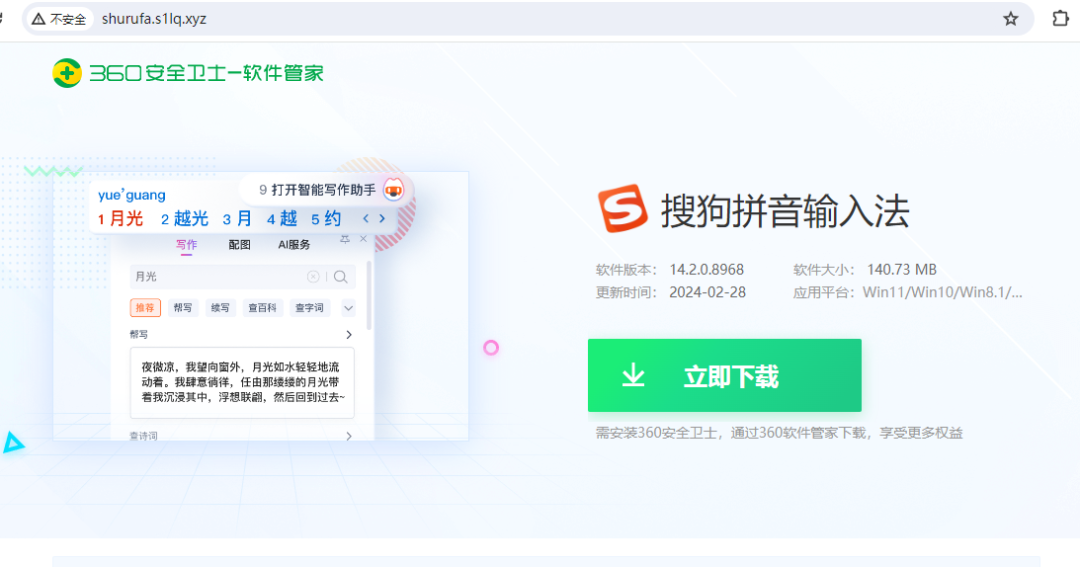Select the 查字词 filter tag

click(x=309, y=308)
